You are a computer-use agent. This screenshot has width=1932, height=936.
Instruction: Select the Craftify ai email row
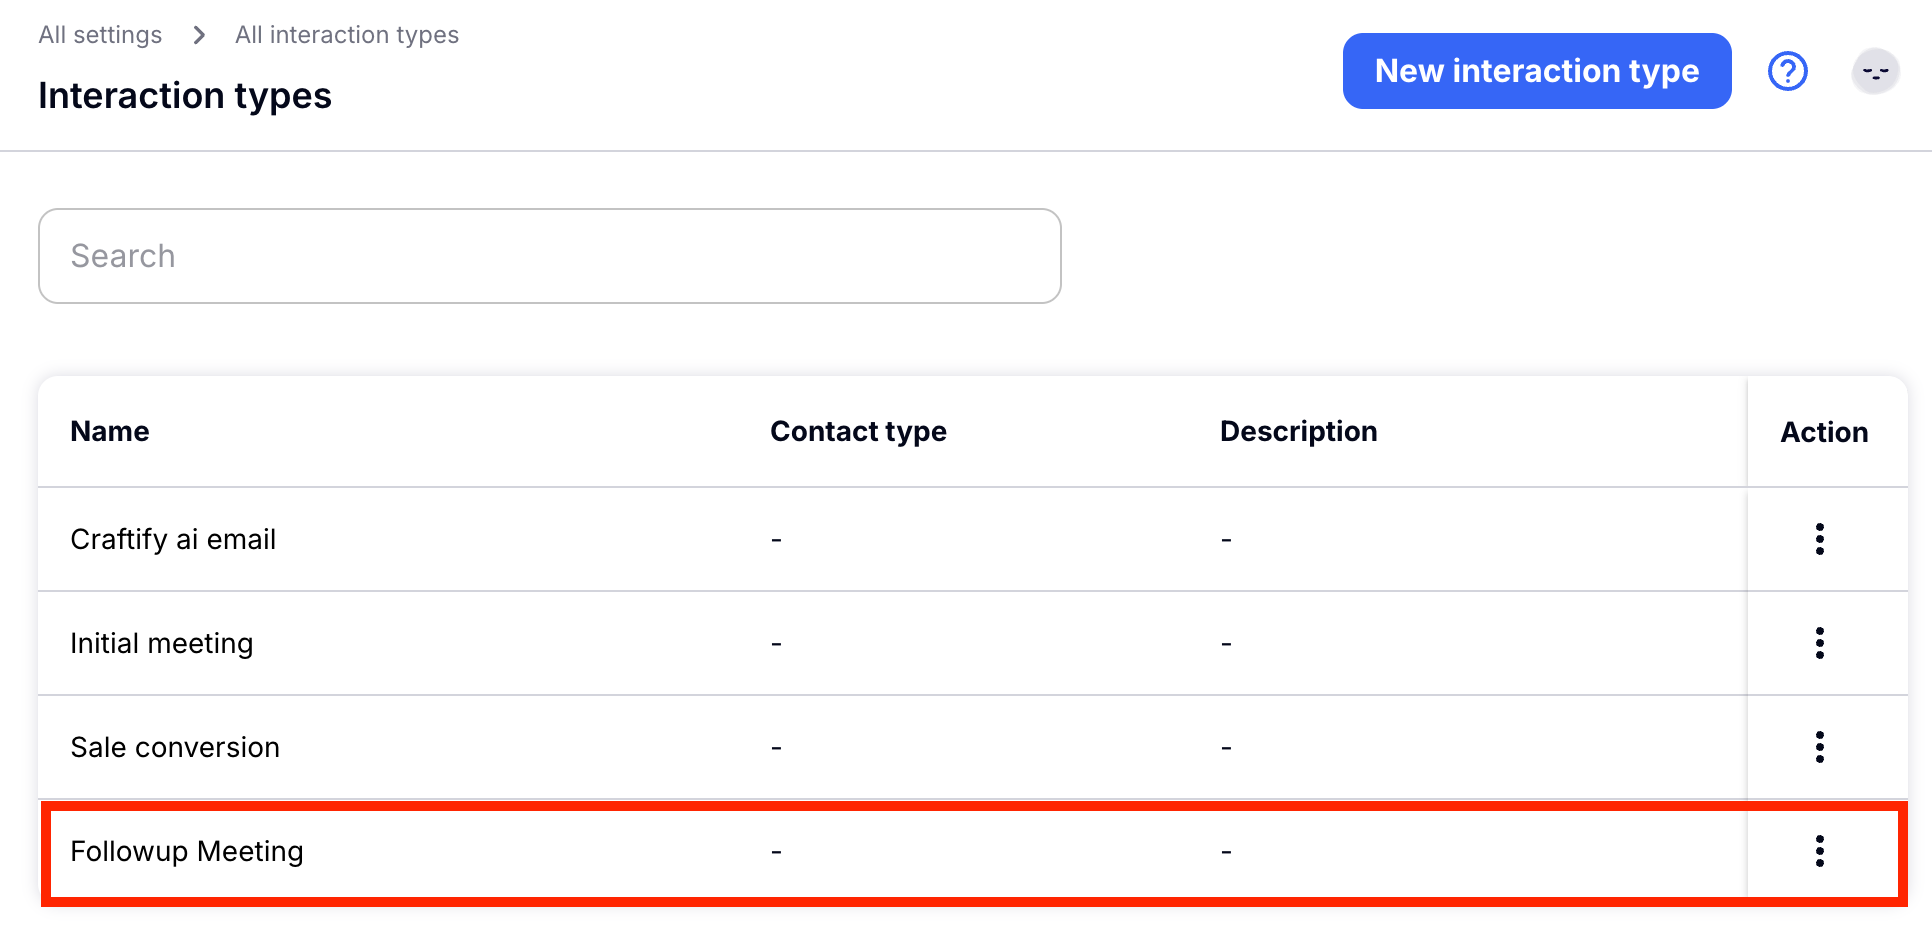[x=173, y=539]
